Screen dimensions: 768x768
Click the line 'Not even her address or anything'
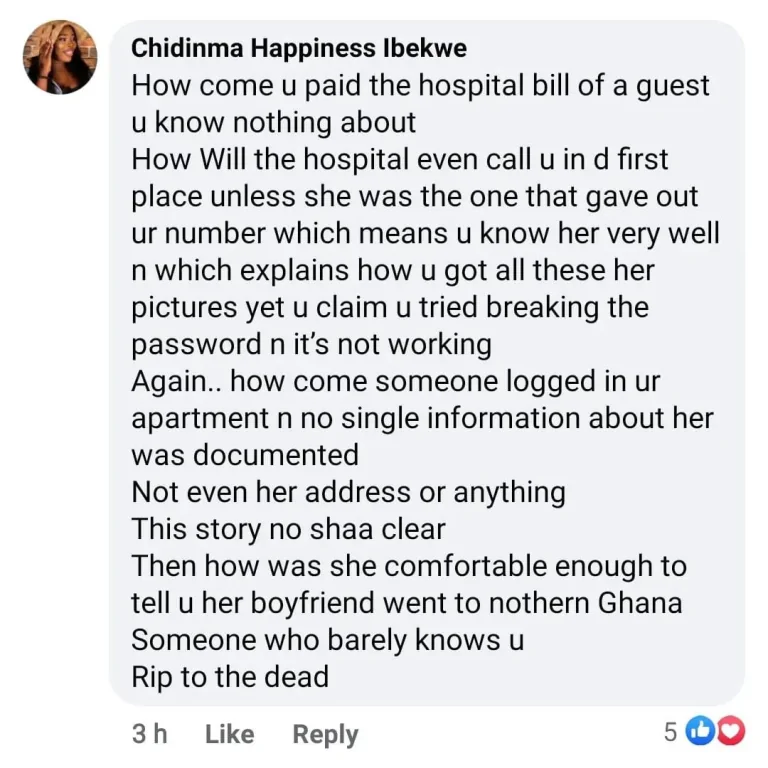coord(348,492)
